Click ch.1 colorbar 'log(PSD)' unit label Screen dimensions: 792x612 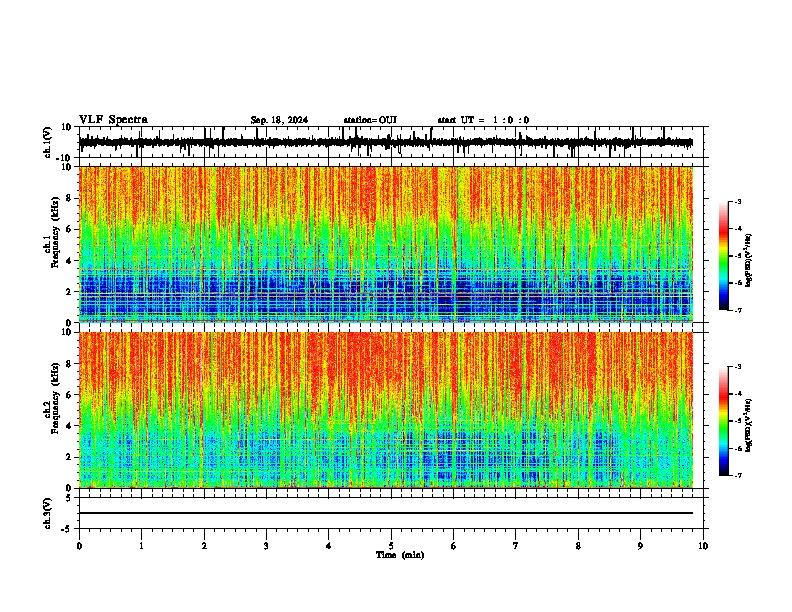click(749, 261)
